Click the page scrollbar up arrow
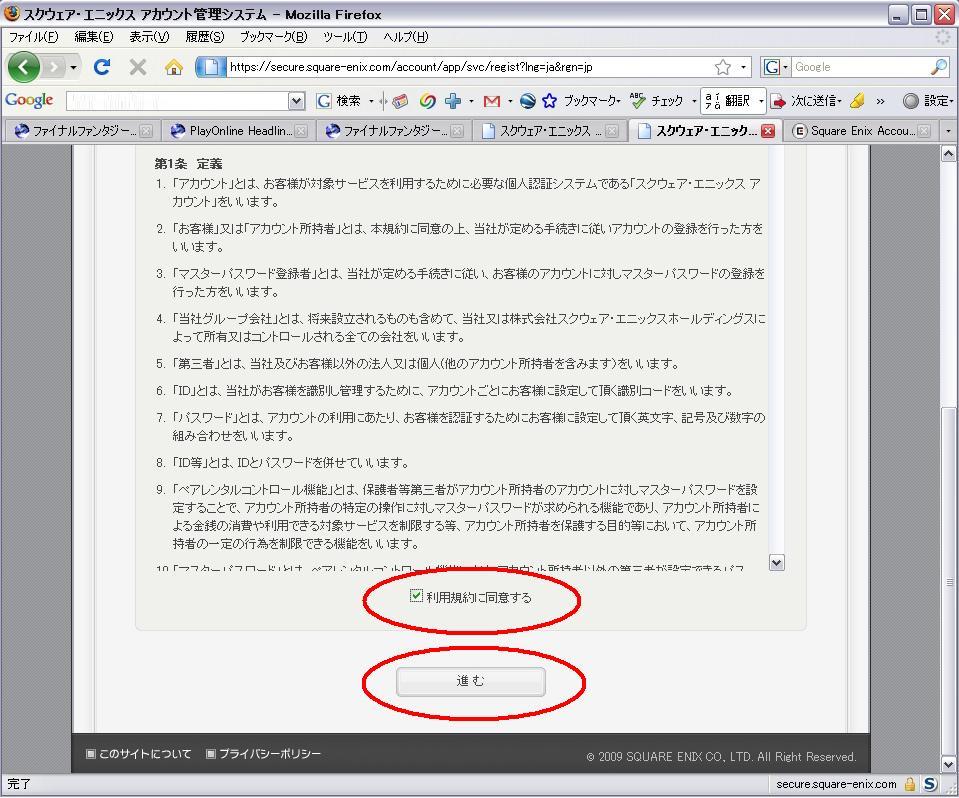Image resolution: width=959 pixels, height=798 pixels. [x=948, y=153]
